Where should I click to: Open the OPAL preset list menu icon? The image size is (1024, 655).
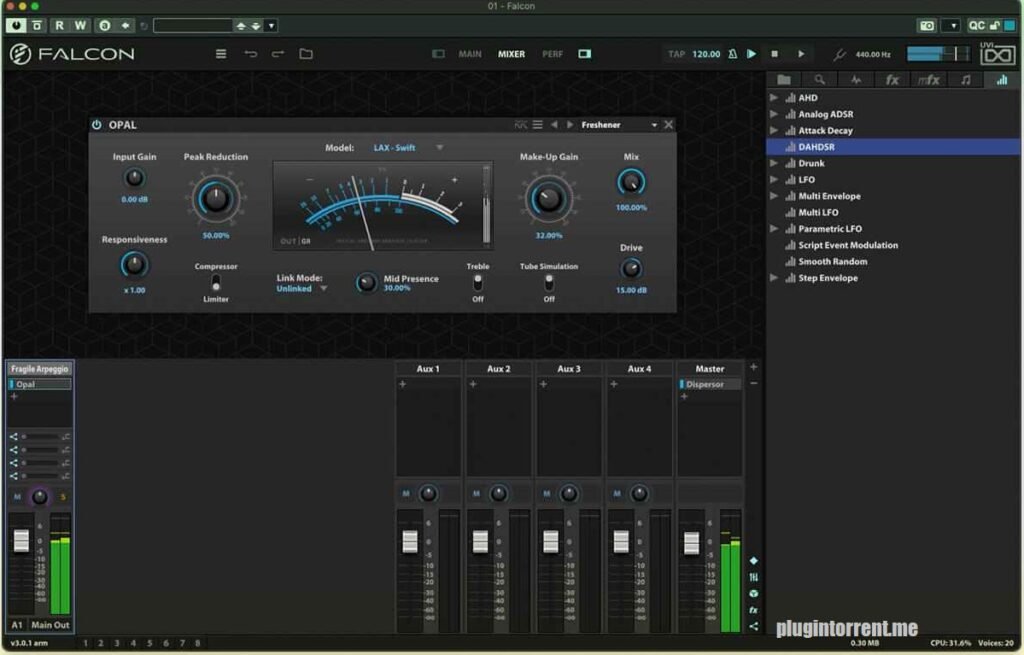click(x=537, y=125)
